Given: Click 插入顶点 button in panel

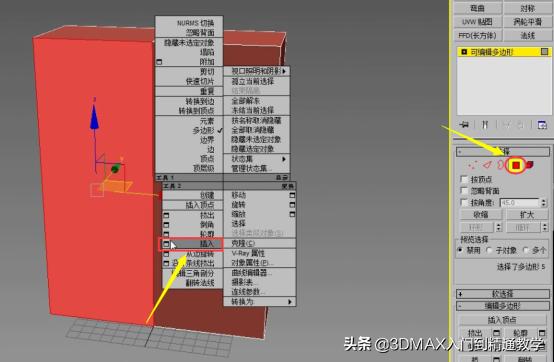Looking at the screenshot, I should point(502,320).
